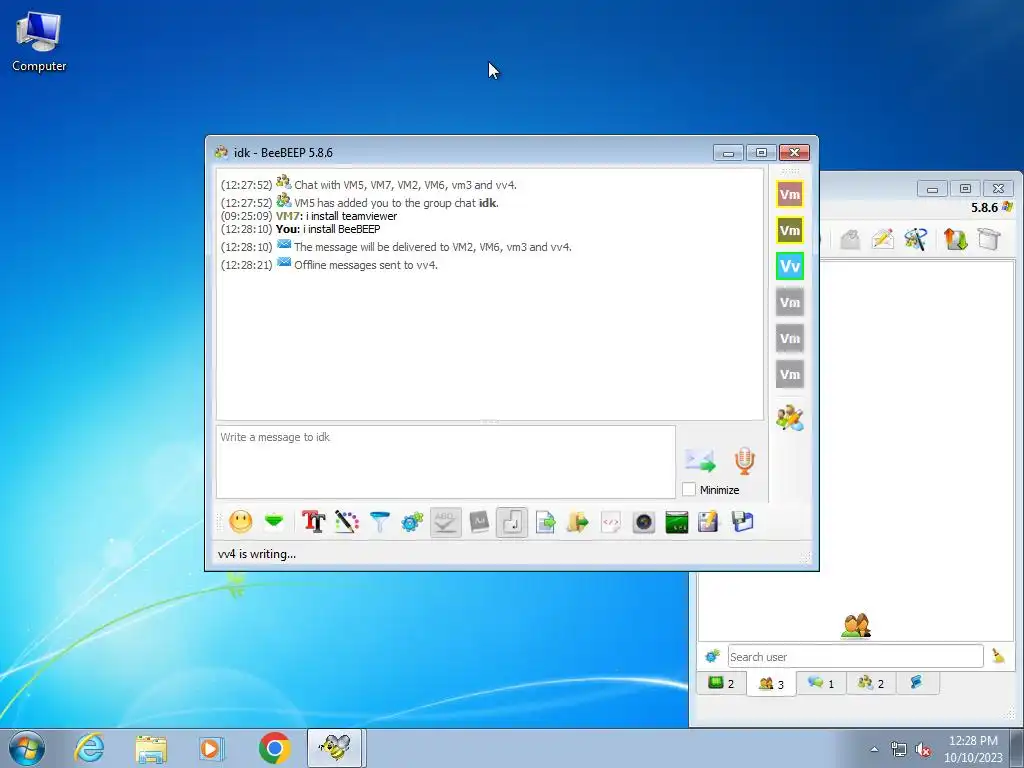
Task: Click the white bucket icon in main toolbar
Action: 989,239
